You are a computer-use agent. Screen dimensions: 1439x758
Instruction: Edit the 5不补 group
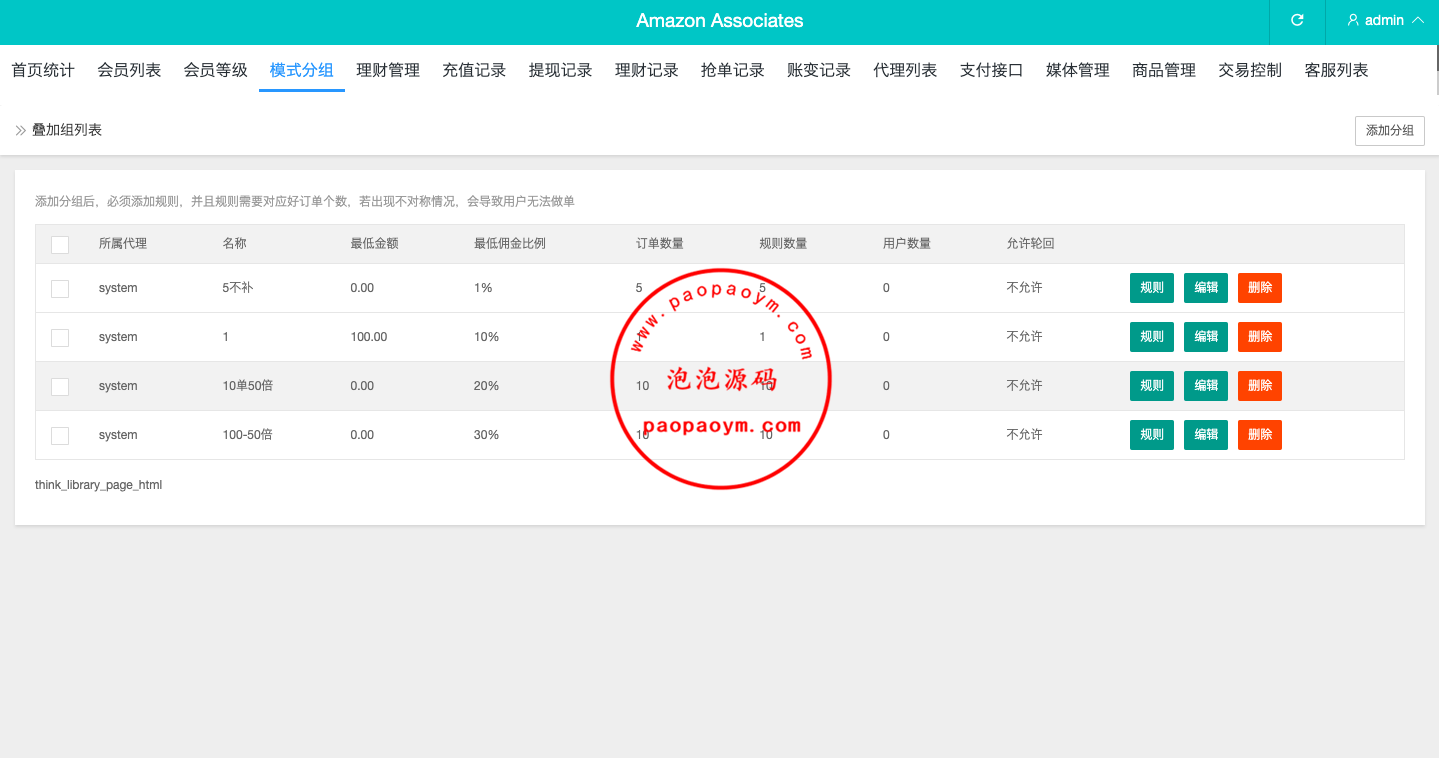click(1206, 288)
